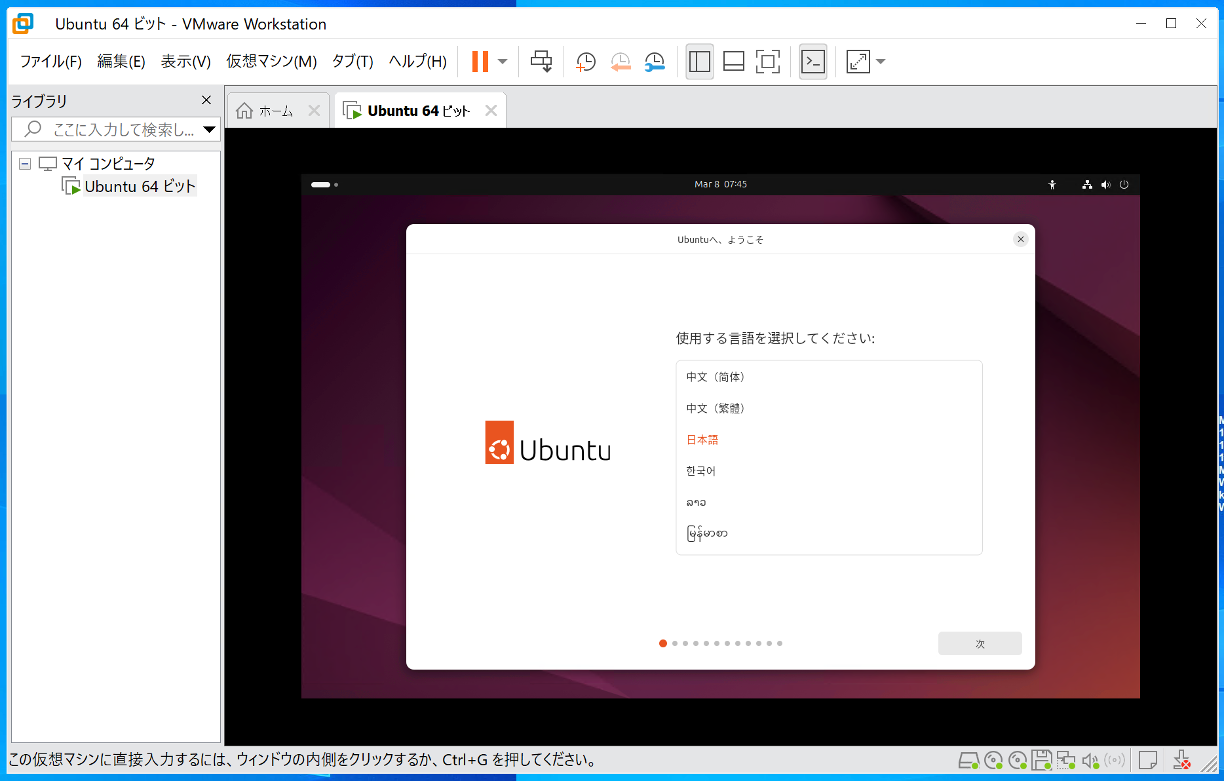Click the network adapter status icon

[x=1066, y=761]
